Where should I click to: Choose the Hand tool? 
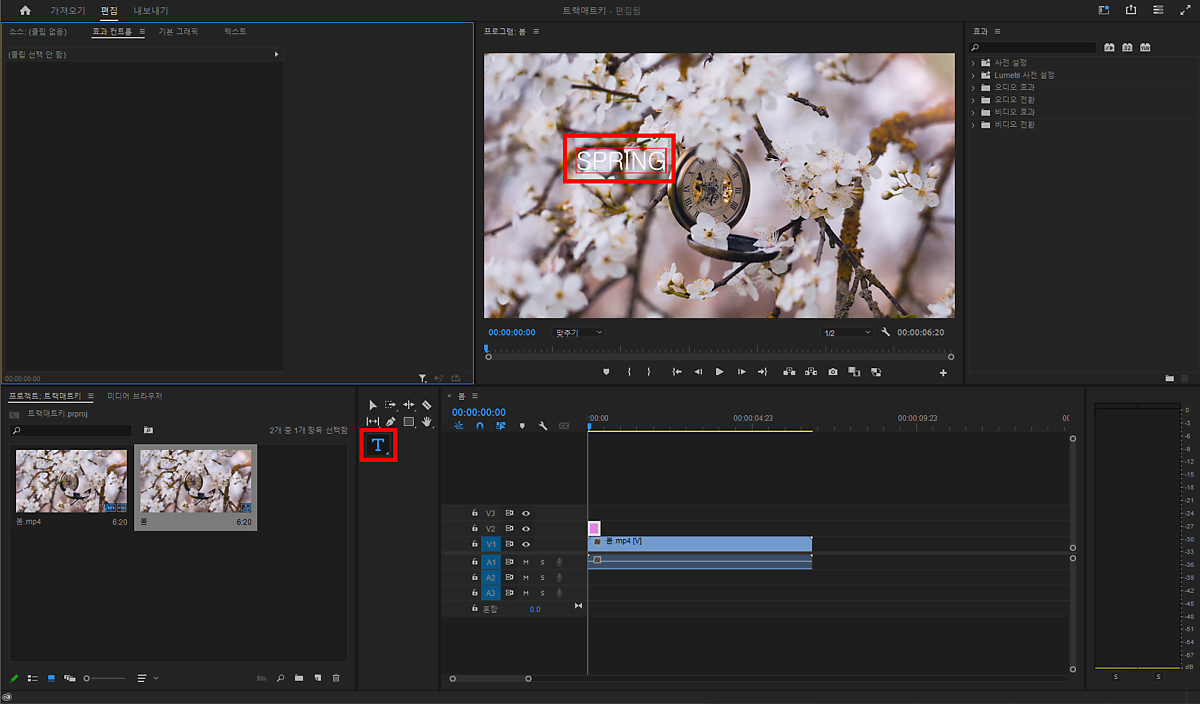coord(427,422)
